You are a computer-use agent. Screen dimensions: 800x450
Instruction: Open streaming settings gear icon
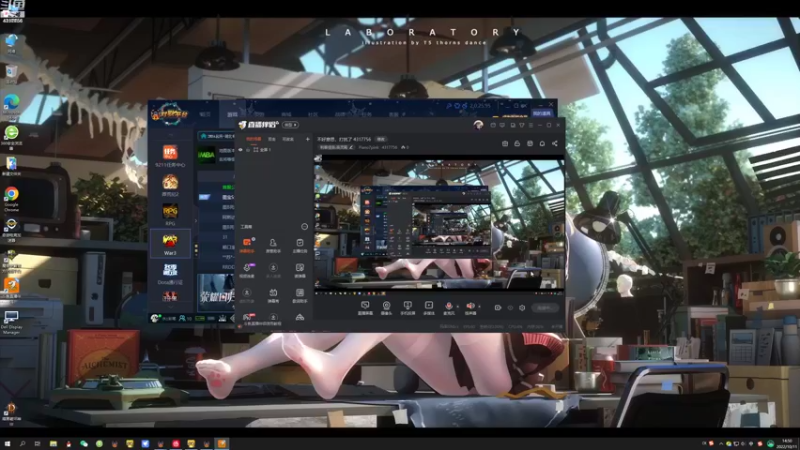522,308
